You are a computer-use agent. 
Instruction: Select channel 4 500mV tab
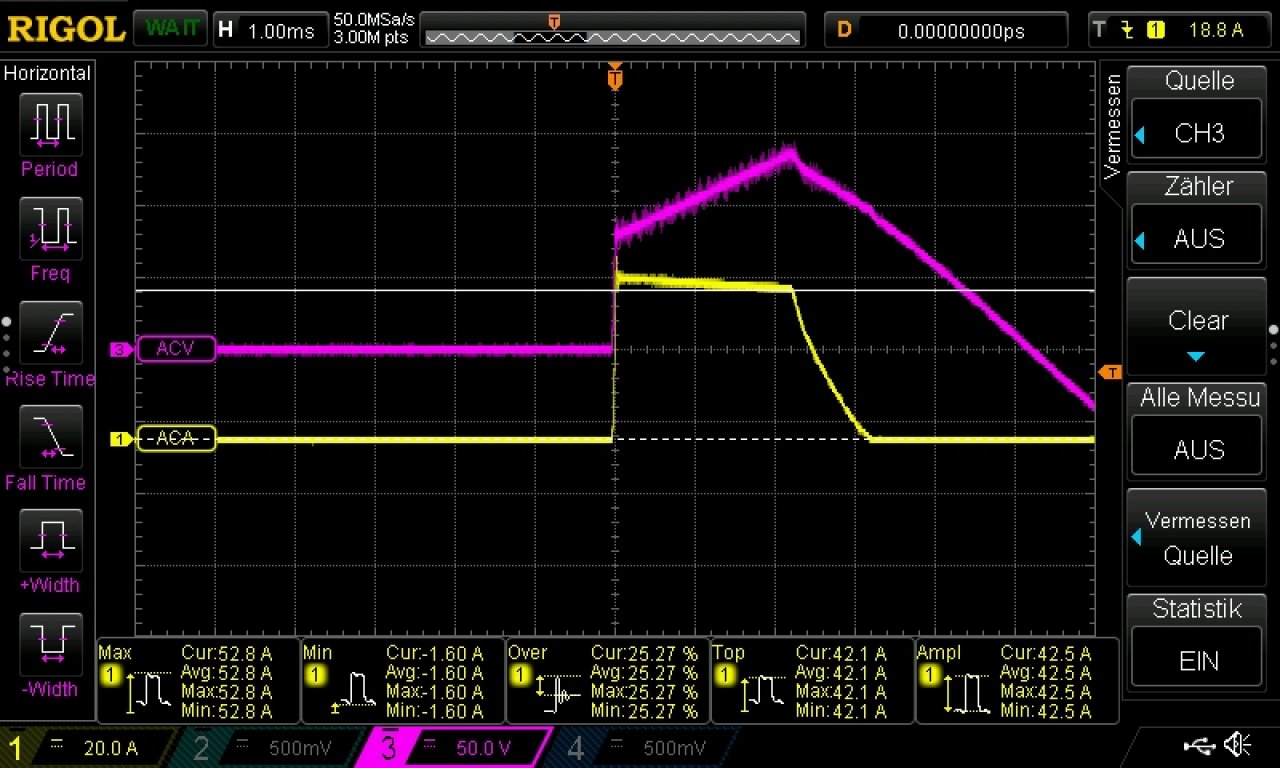coord(645,747)
